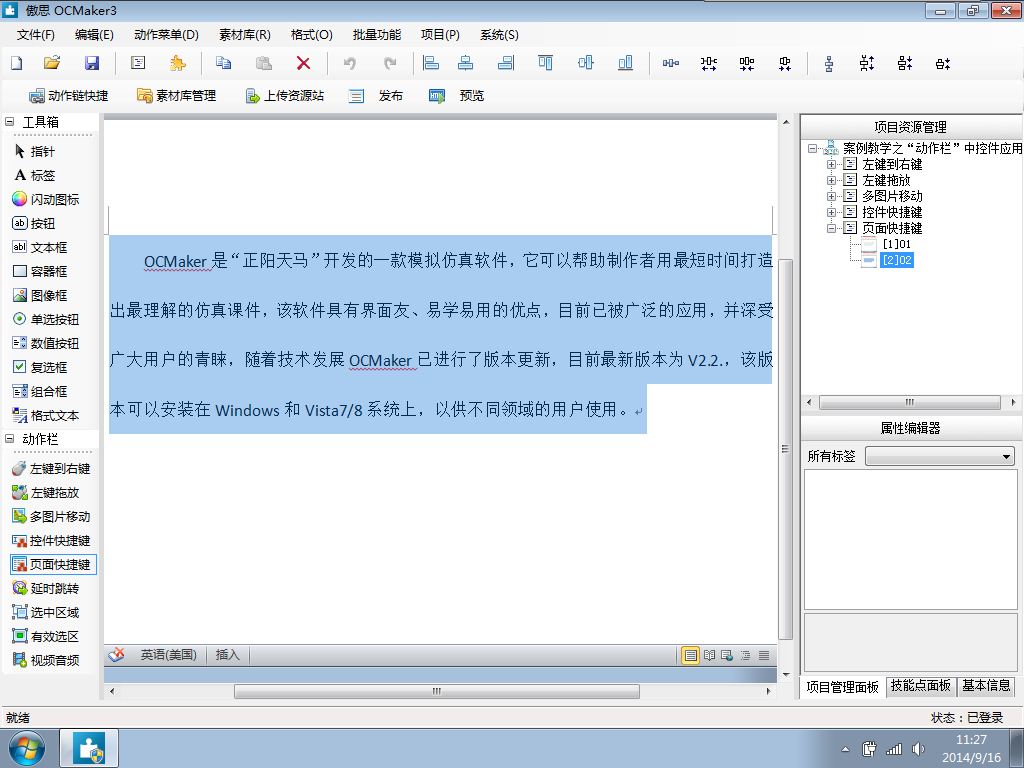Open the 动作菜单(D) menu
This screenshot has height=768, width=1024.
click(166, 35)
